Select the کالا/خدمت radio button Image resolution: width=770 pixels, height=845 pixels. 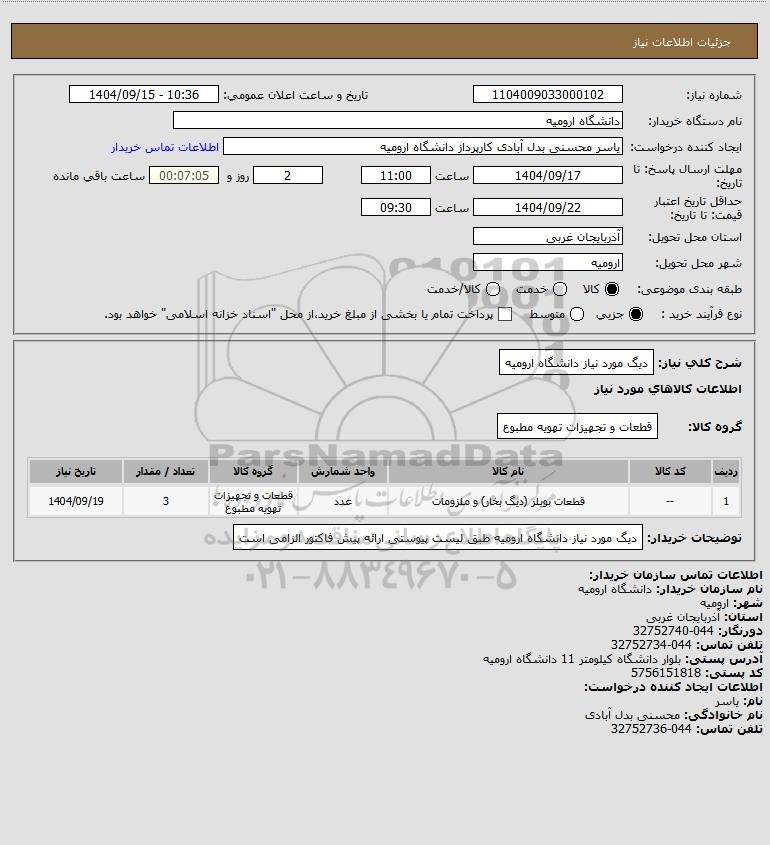492,289
